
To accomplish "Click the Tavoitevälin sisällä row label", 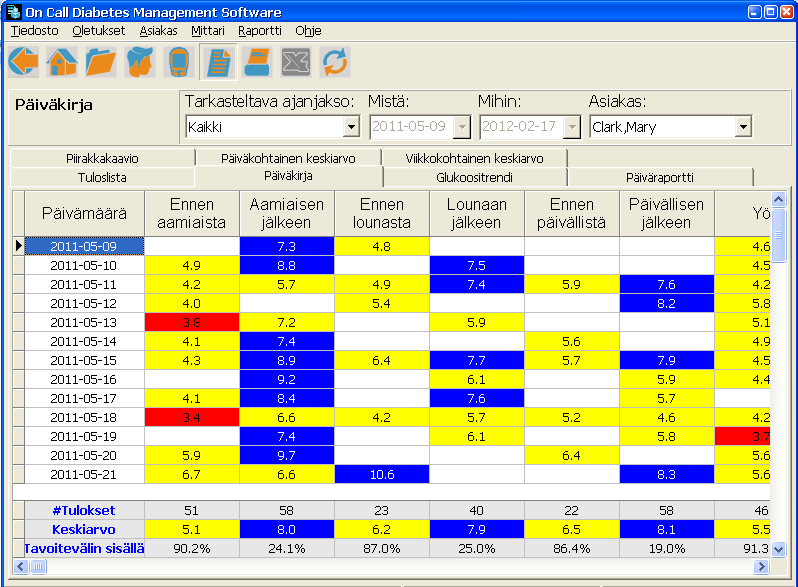I will pos(84,548).
